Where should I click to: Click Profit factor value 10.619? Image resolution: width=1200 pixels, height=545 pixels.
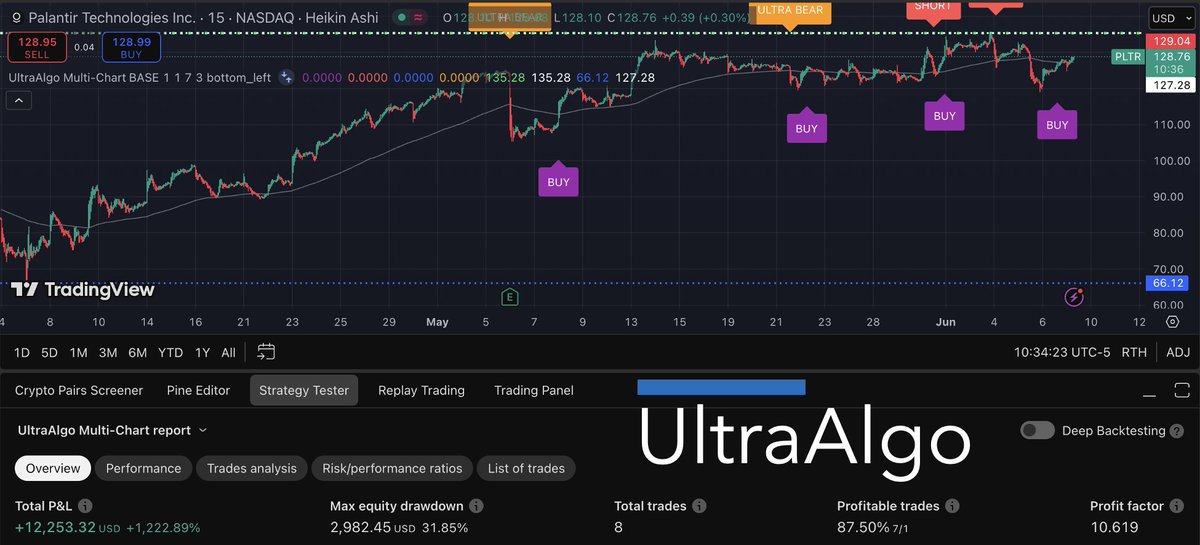[x=1114, y=527]
